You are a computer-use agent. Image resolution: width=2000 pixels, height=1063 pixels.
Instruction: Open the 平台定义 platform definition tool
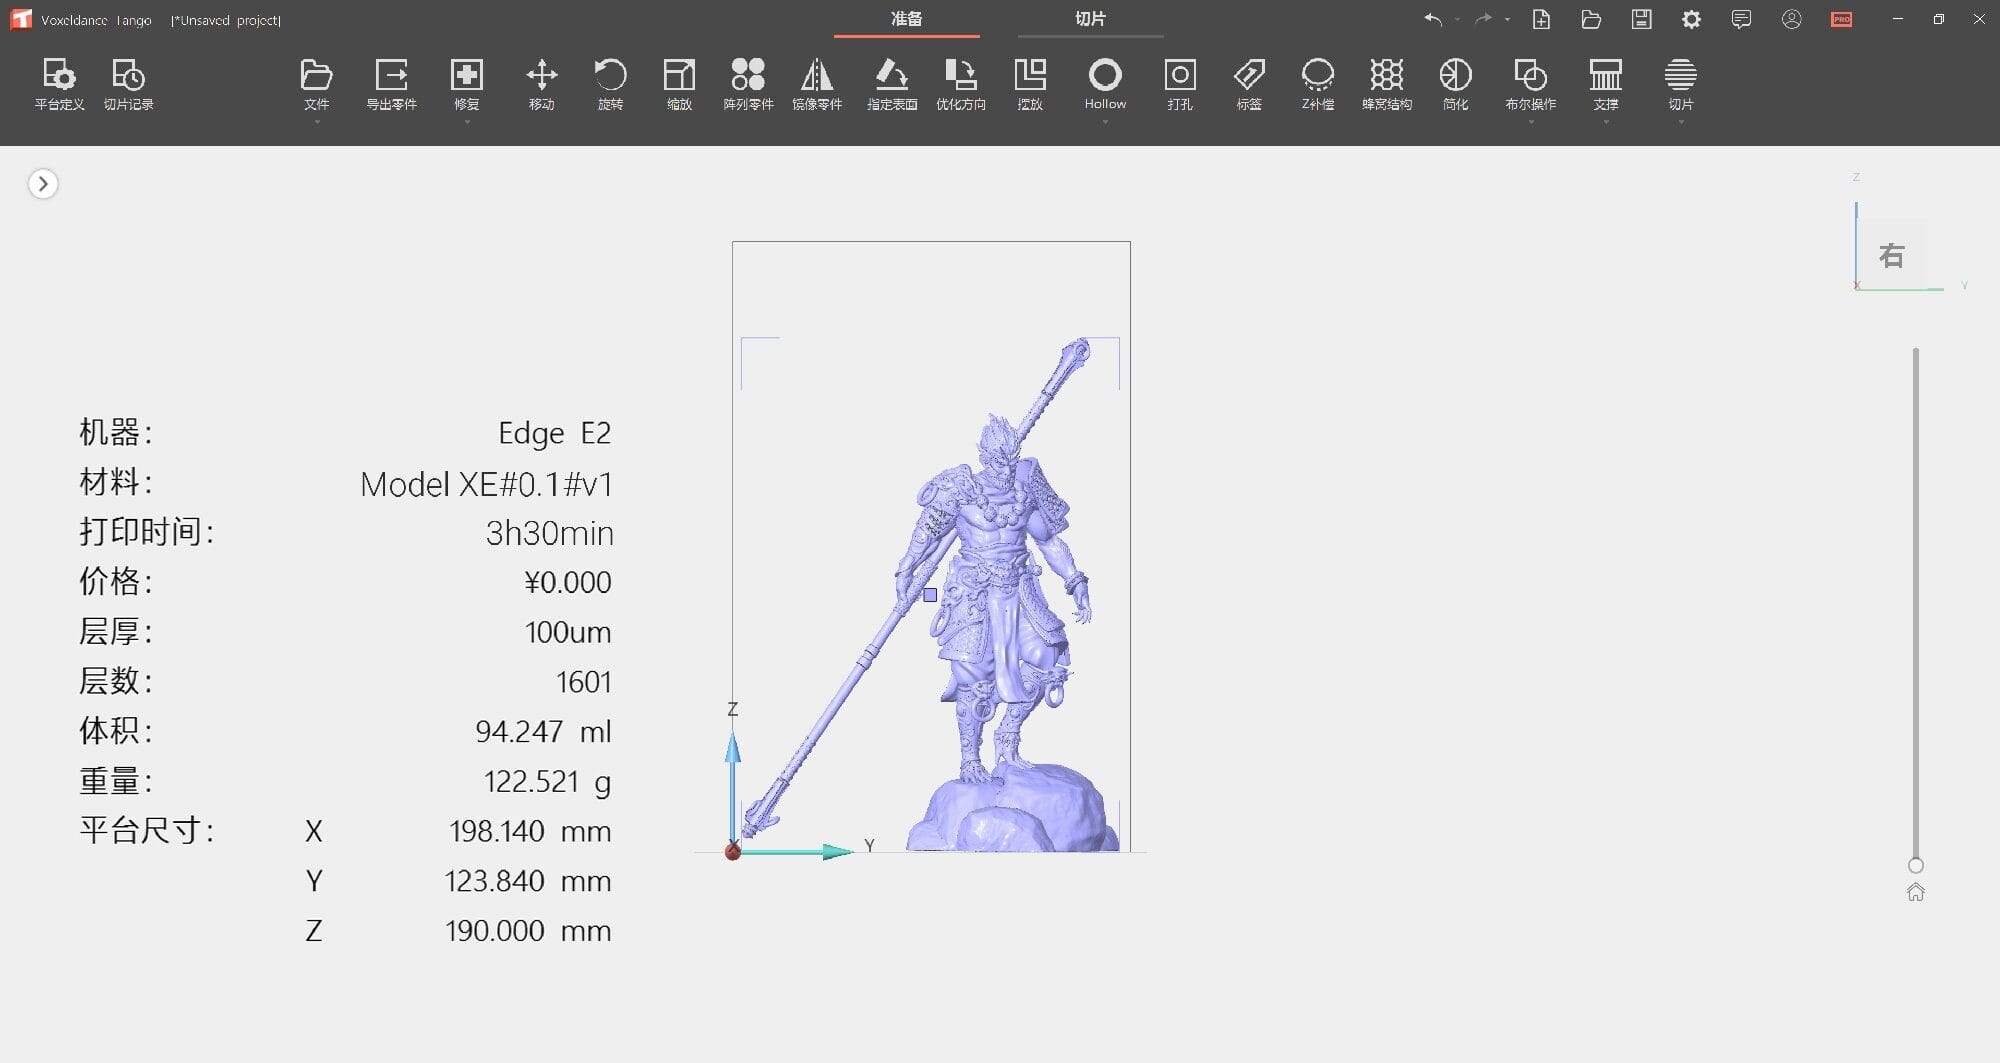point(59,84)
